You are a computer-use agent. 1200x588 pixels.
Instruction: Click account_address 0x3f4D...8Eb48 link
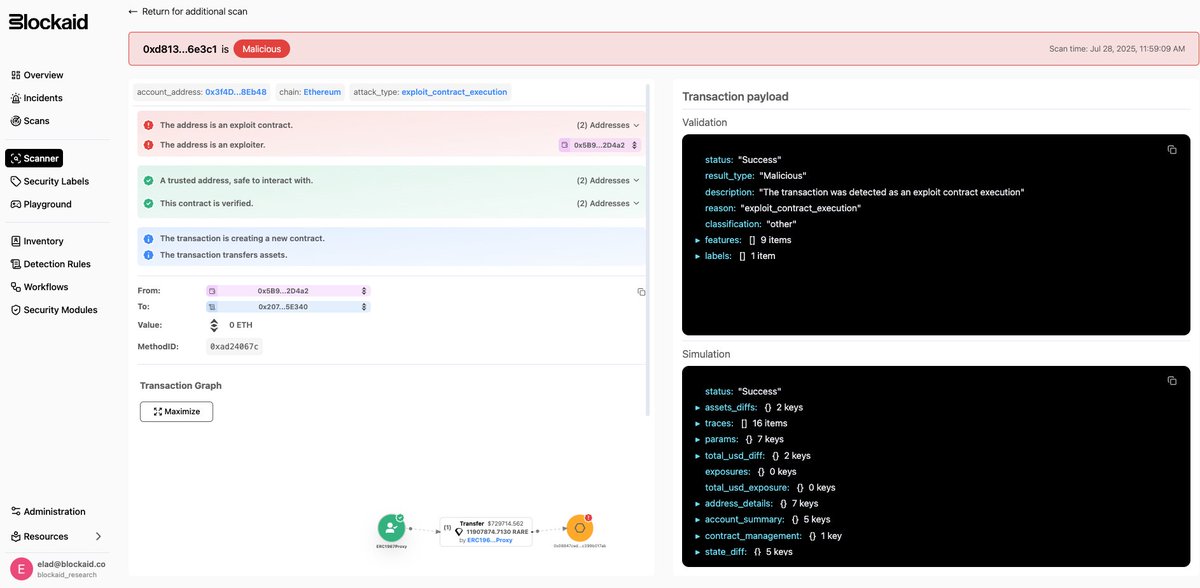[236, 92]
